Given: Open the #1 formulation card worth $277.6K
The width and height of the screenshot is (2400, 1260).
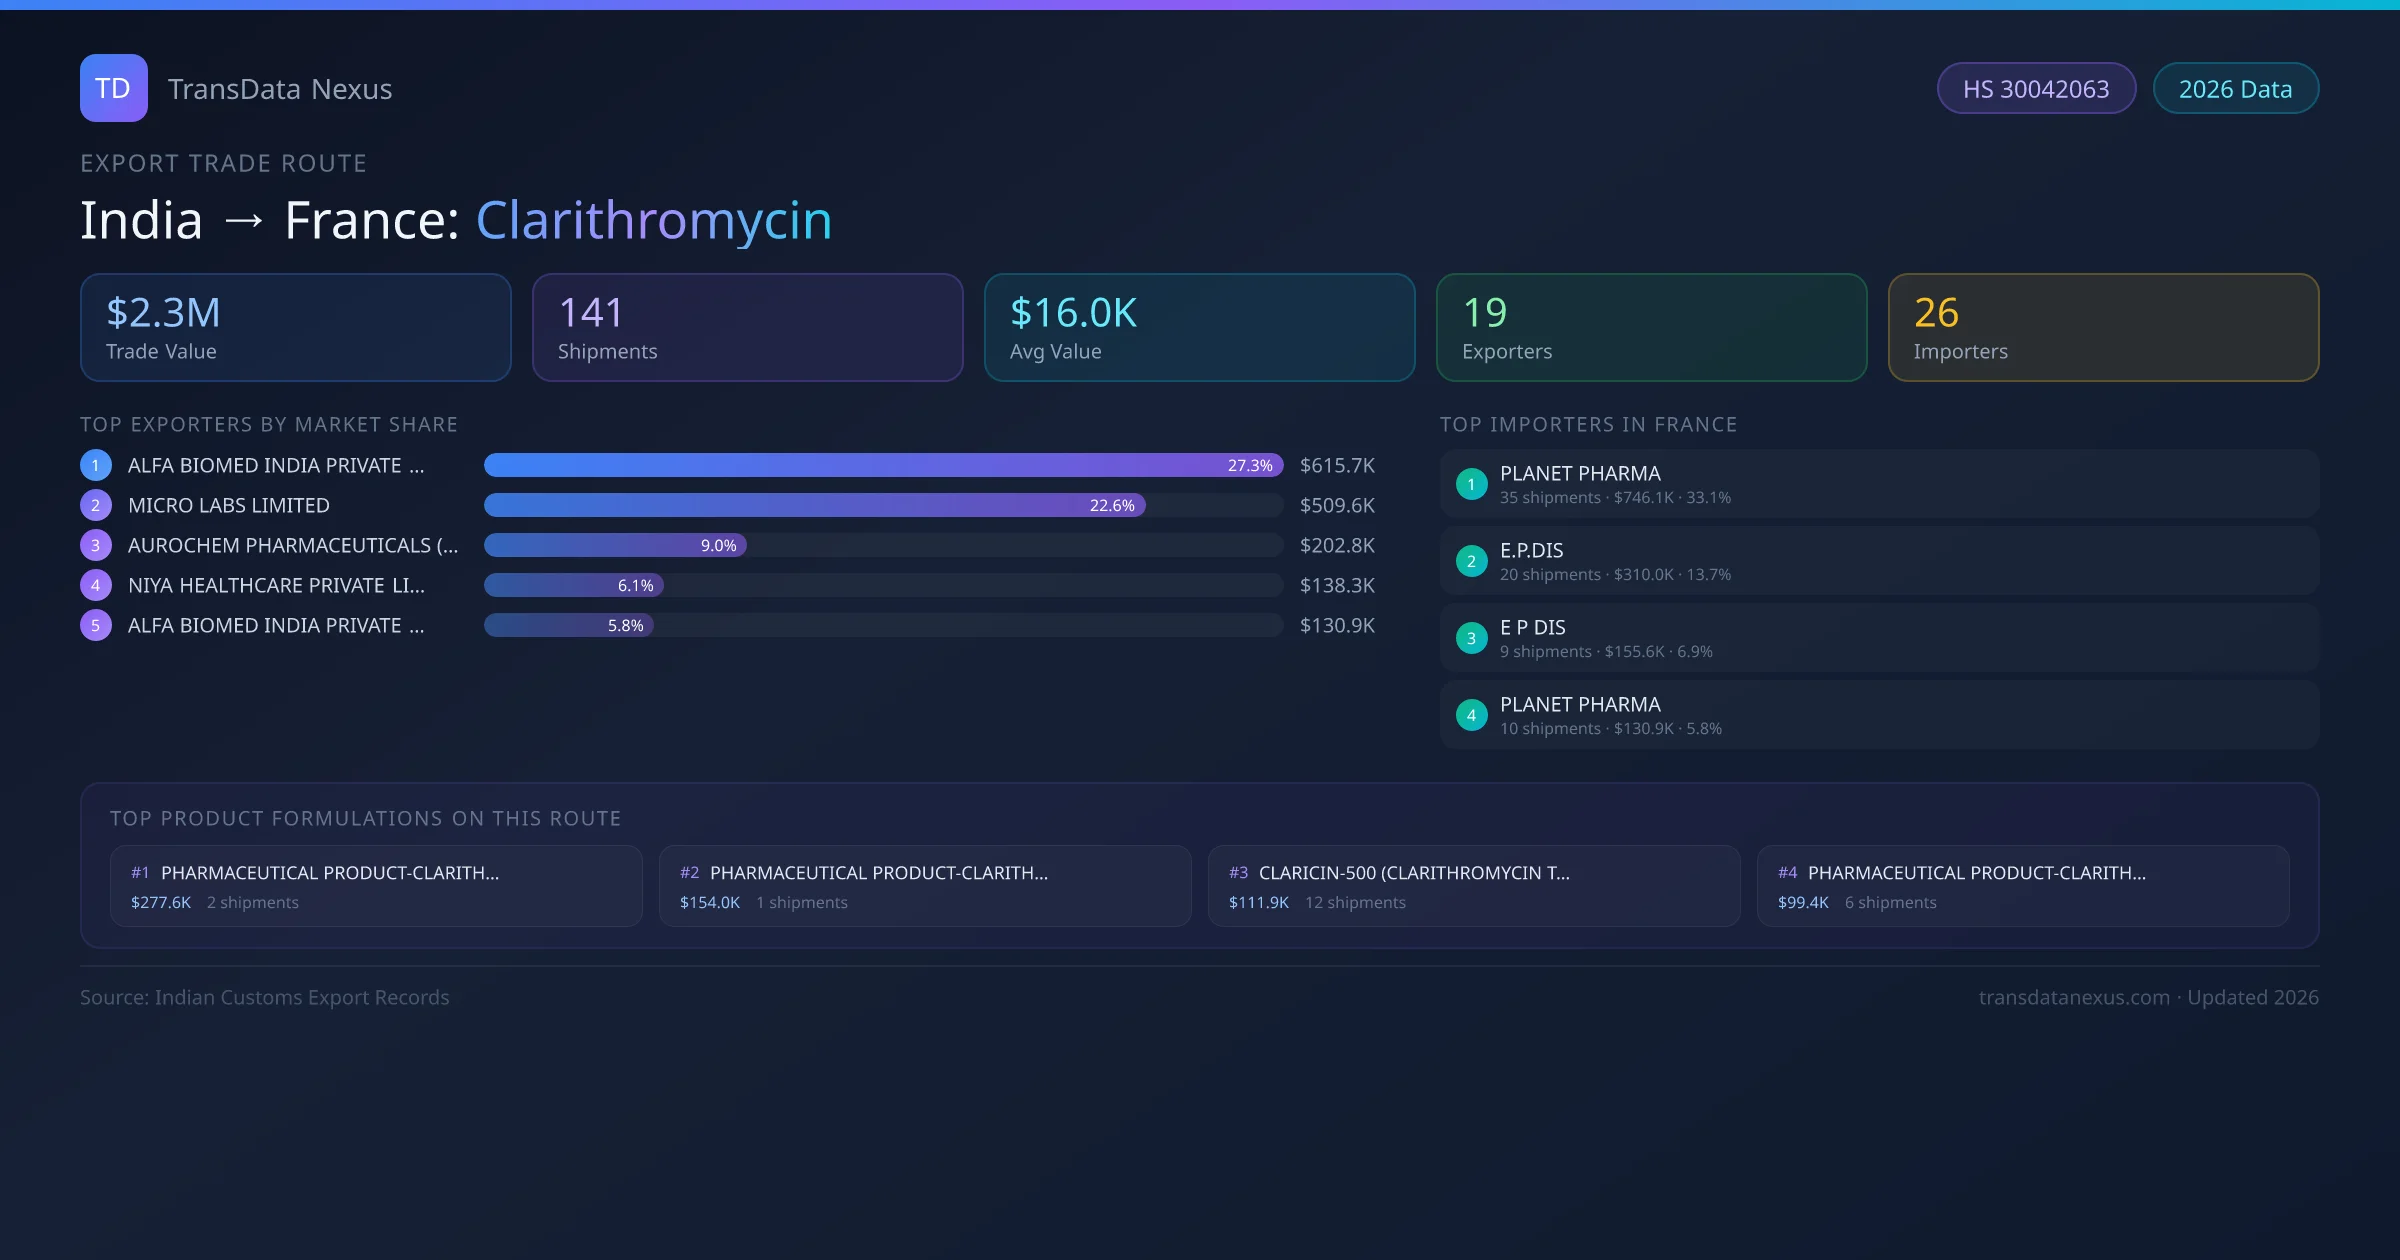Looking at the screenshot, I should 376,886.
